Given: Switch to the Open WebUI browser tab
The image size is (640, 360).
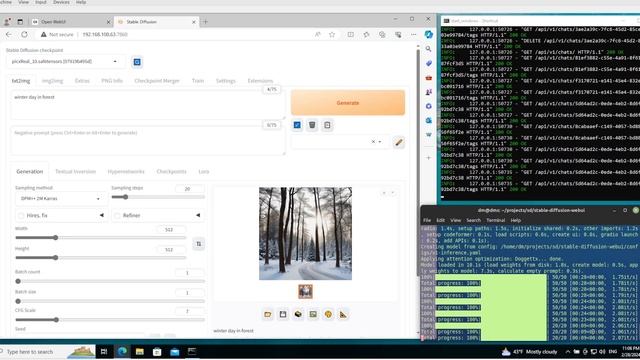Looking at the screenshot, I should (71, 22).
